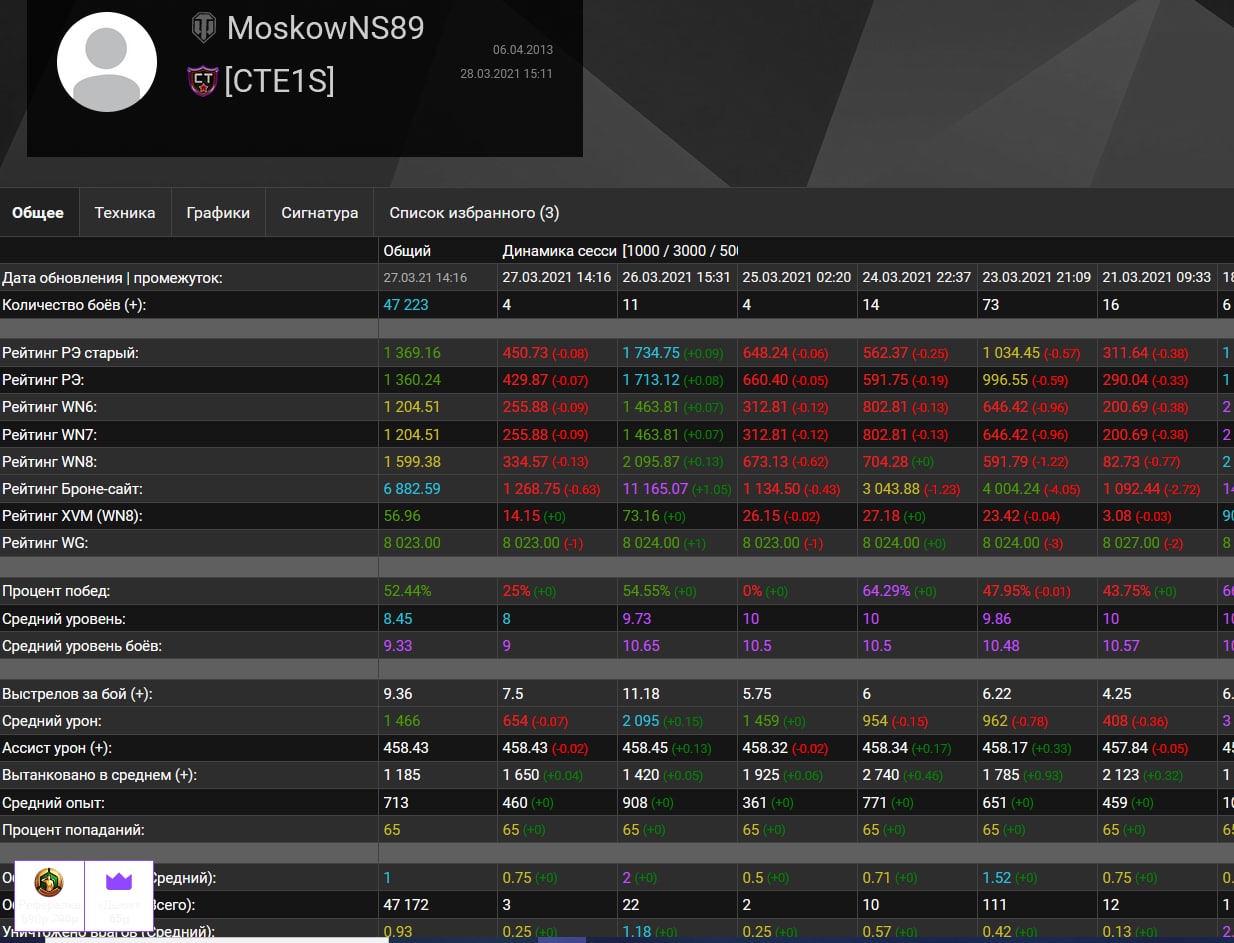Click the WN8 session value 2 095.87
This screenshot has height=943, width=1234.
tap(651, 462)
